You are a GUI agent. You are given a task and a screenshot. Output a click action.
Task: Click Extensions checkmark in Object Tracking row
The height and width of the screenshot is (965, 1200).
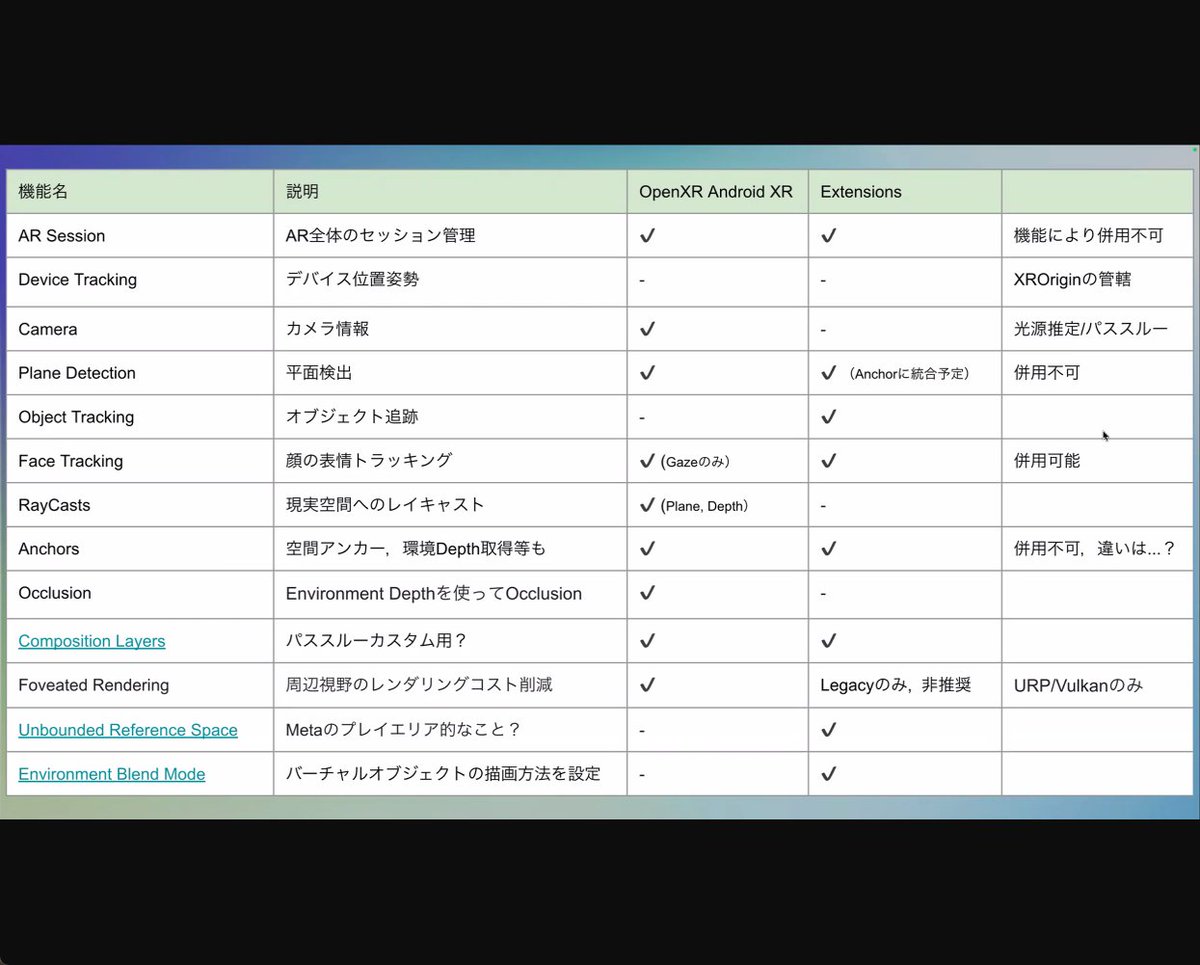pyautogui.click(x=828, y=417)
